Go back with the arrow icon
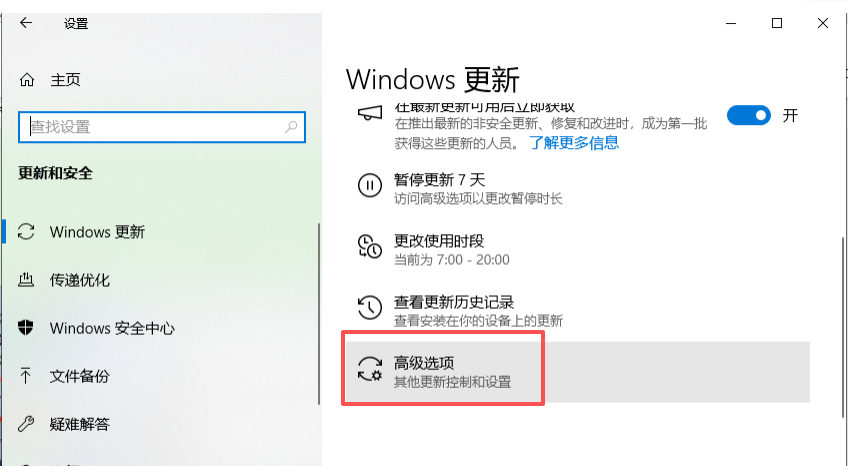Screen dimensions: 848x466 [x=26, y=23]
